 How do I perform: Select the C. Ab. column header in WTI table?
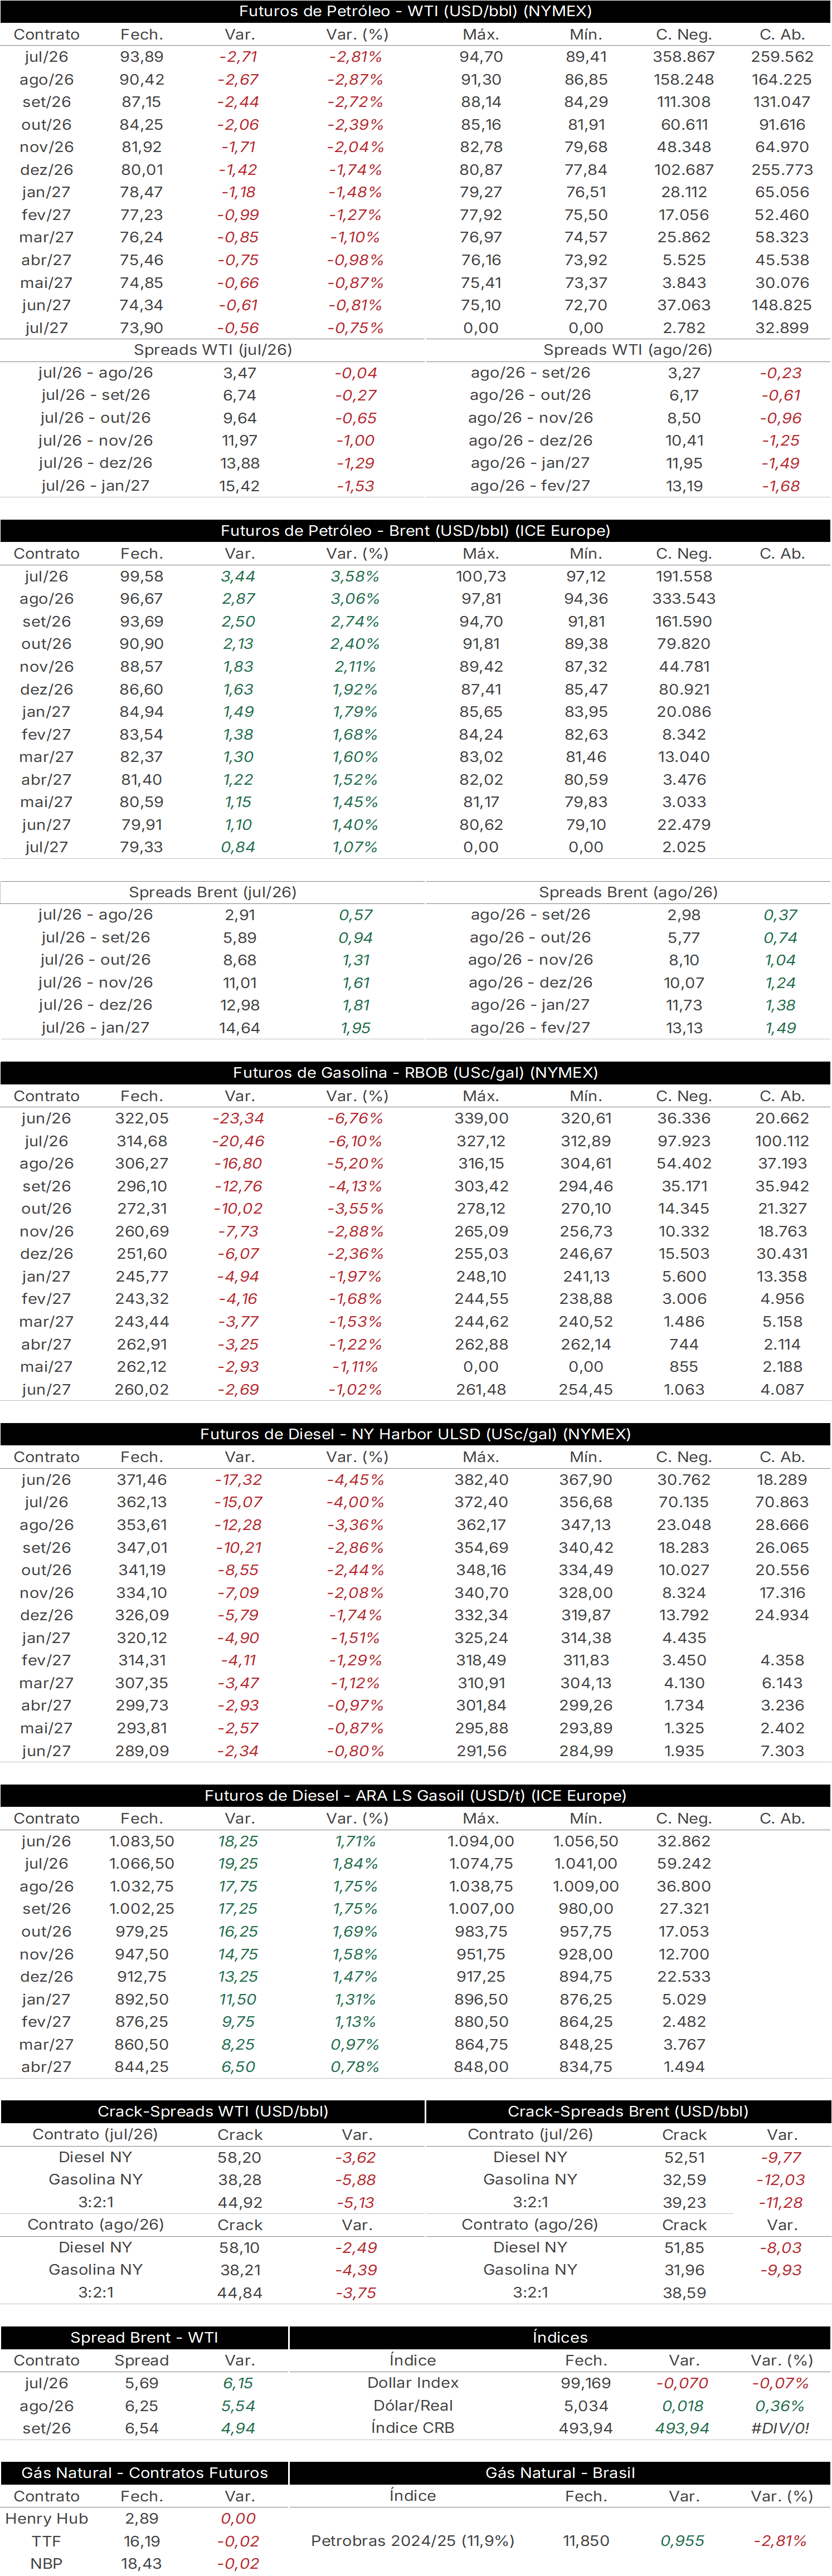[x=782, y=34]
